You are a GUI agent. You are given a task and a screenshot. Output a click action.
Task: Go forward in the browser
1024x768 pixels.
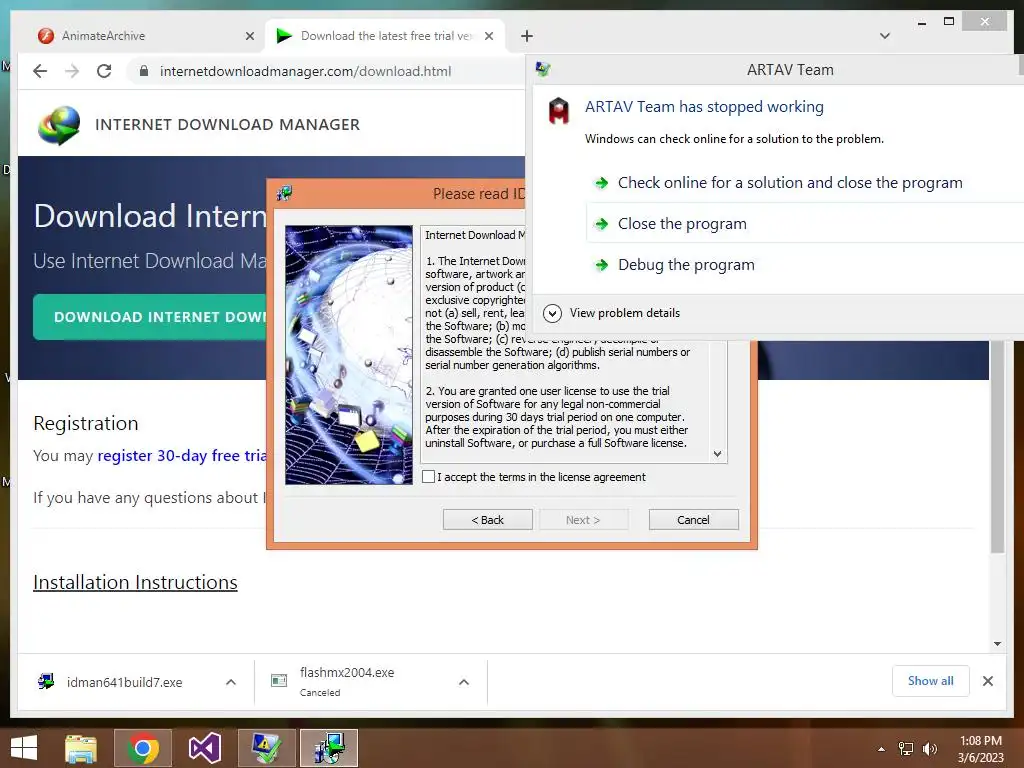point(72,71)
